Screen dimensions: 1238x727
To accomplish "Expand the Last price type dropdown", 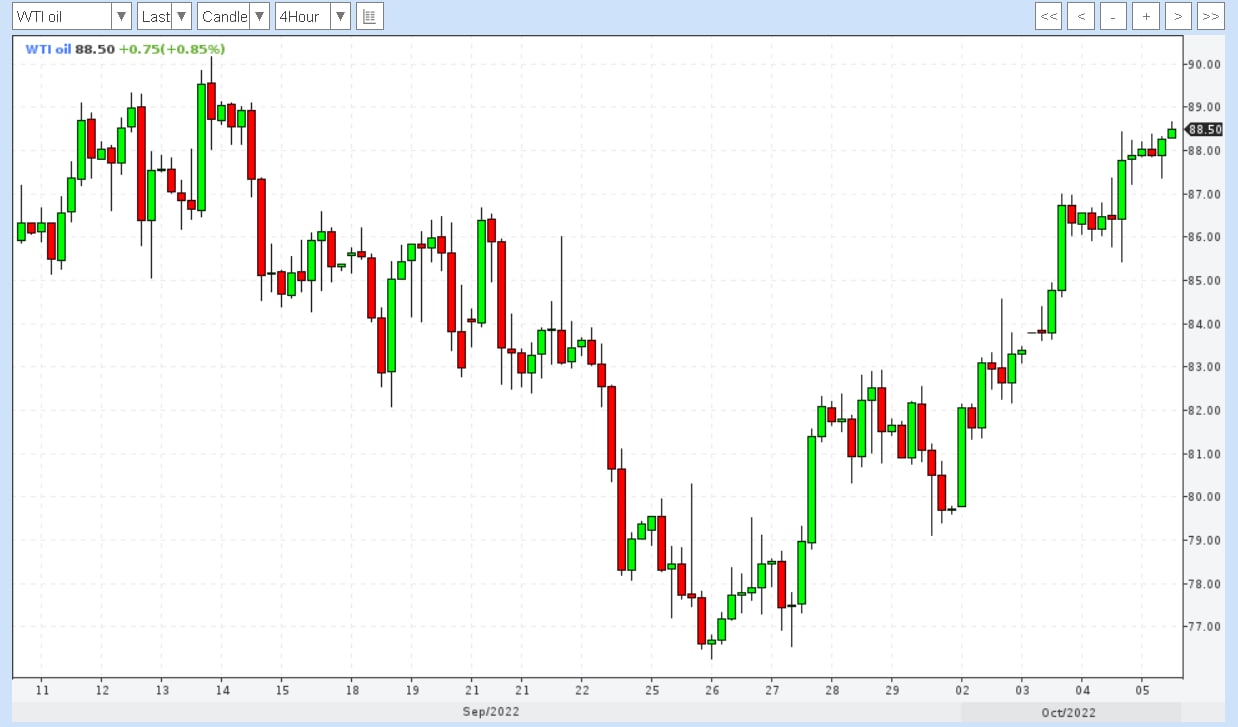I will pos(164,16).
